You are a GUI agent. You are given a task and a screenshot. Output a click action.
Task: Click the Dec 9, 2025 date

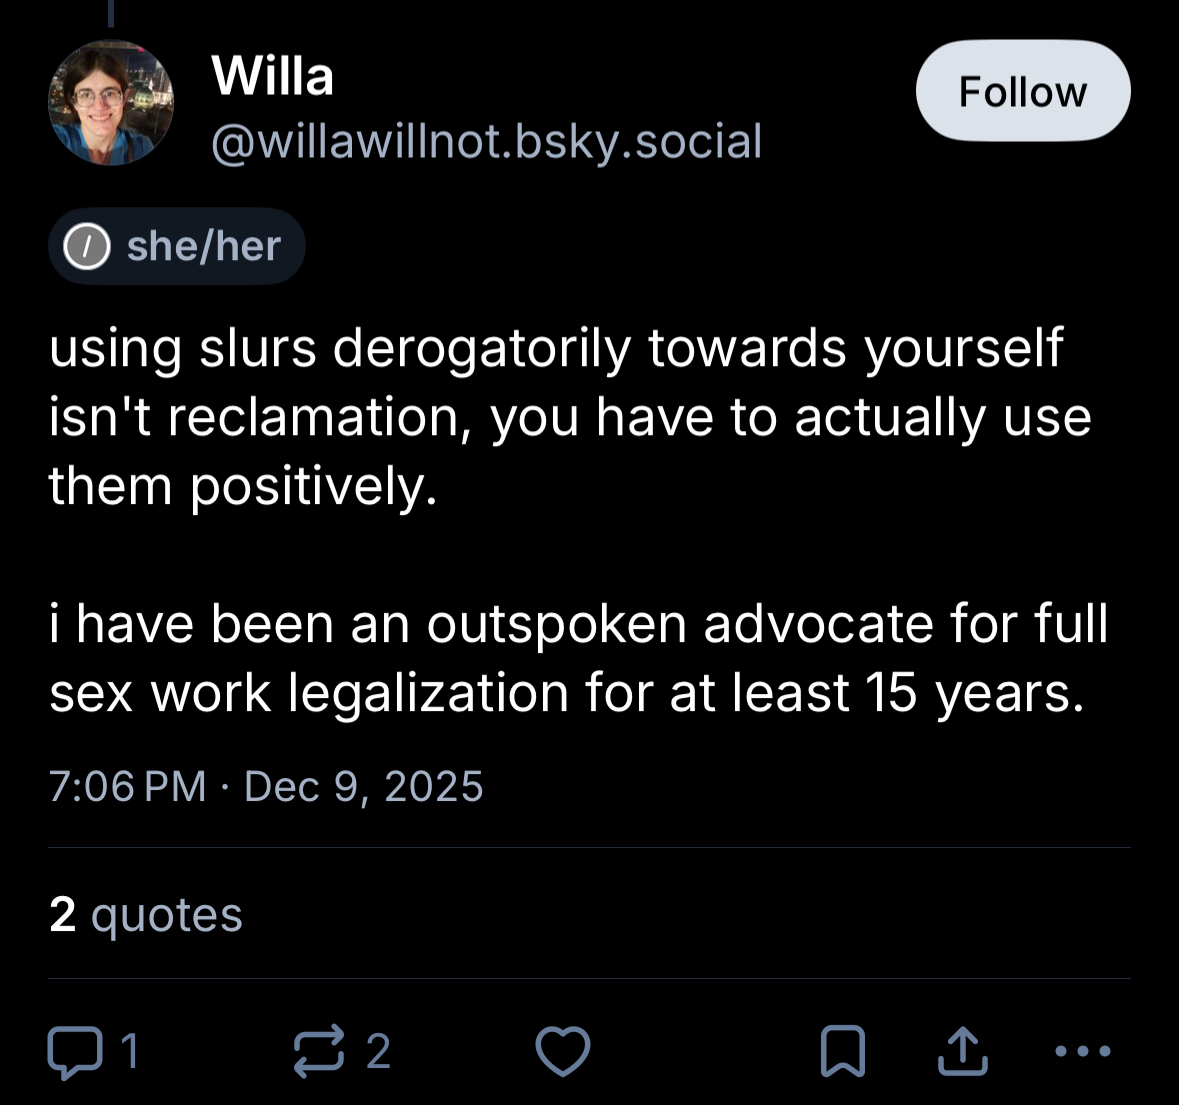363,787
